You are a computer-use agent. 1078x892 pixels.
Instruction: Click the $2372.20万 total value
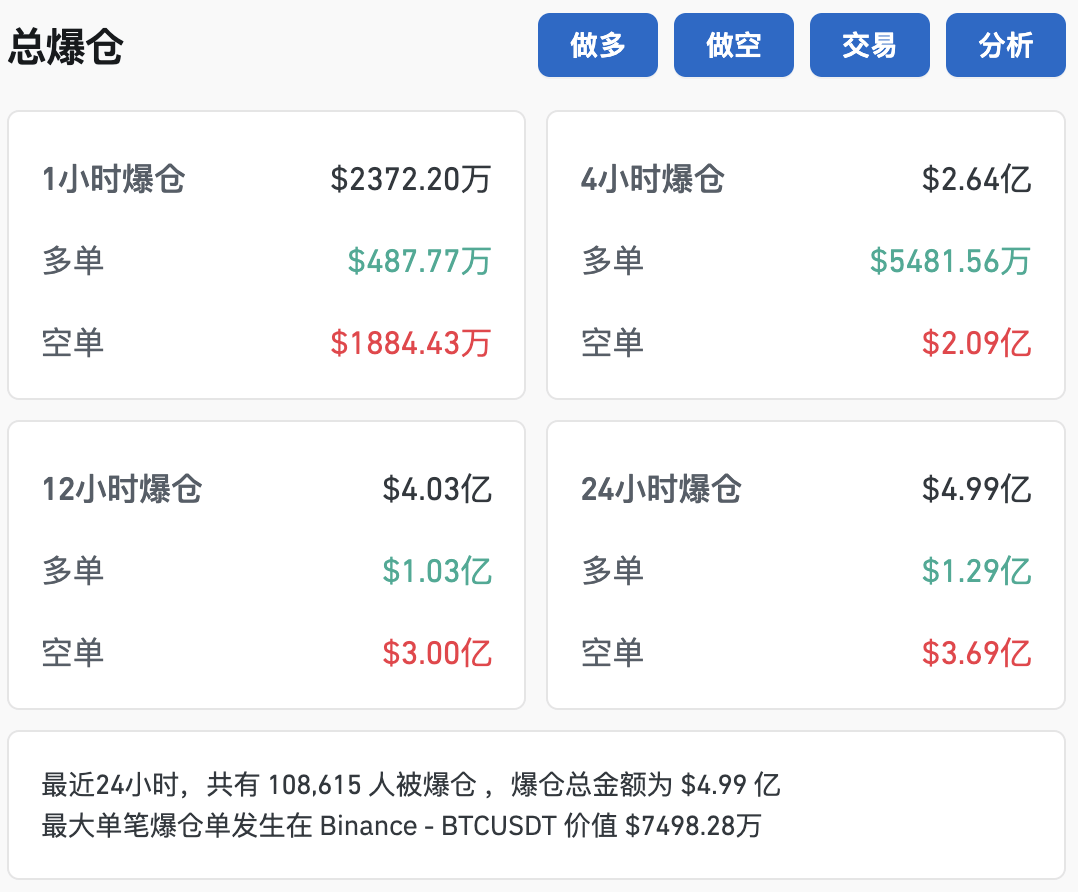pyautogui.click(x=408, y=180)
